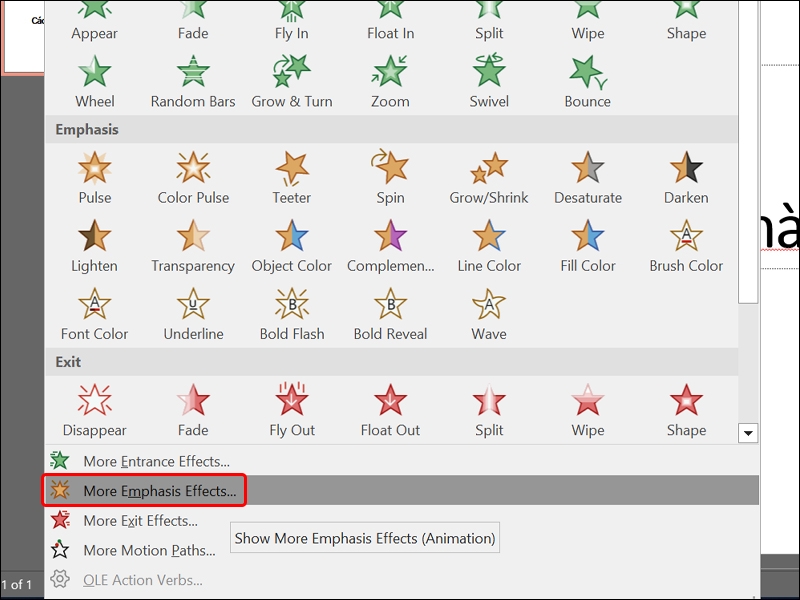
Task: Apply the Desaturate emphasis effect
Action: coord(588,178)
